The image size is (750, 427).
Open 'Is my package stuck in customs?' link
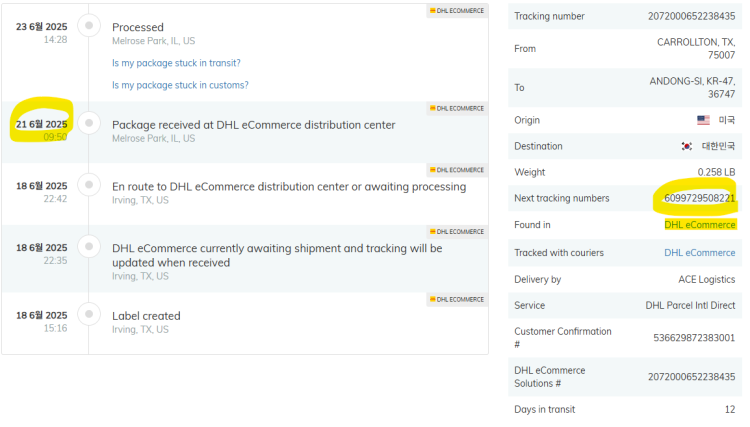(180, 85)
